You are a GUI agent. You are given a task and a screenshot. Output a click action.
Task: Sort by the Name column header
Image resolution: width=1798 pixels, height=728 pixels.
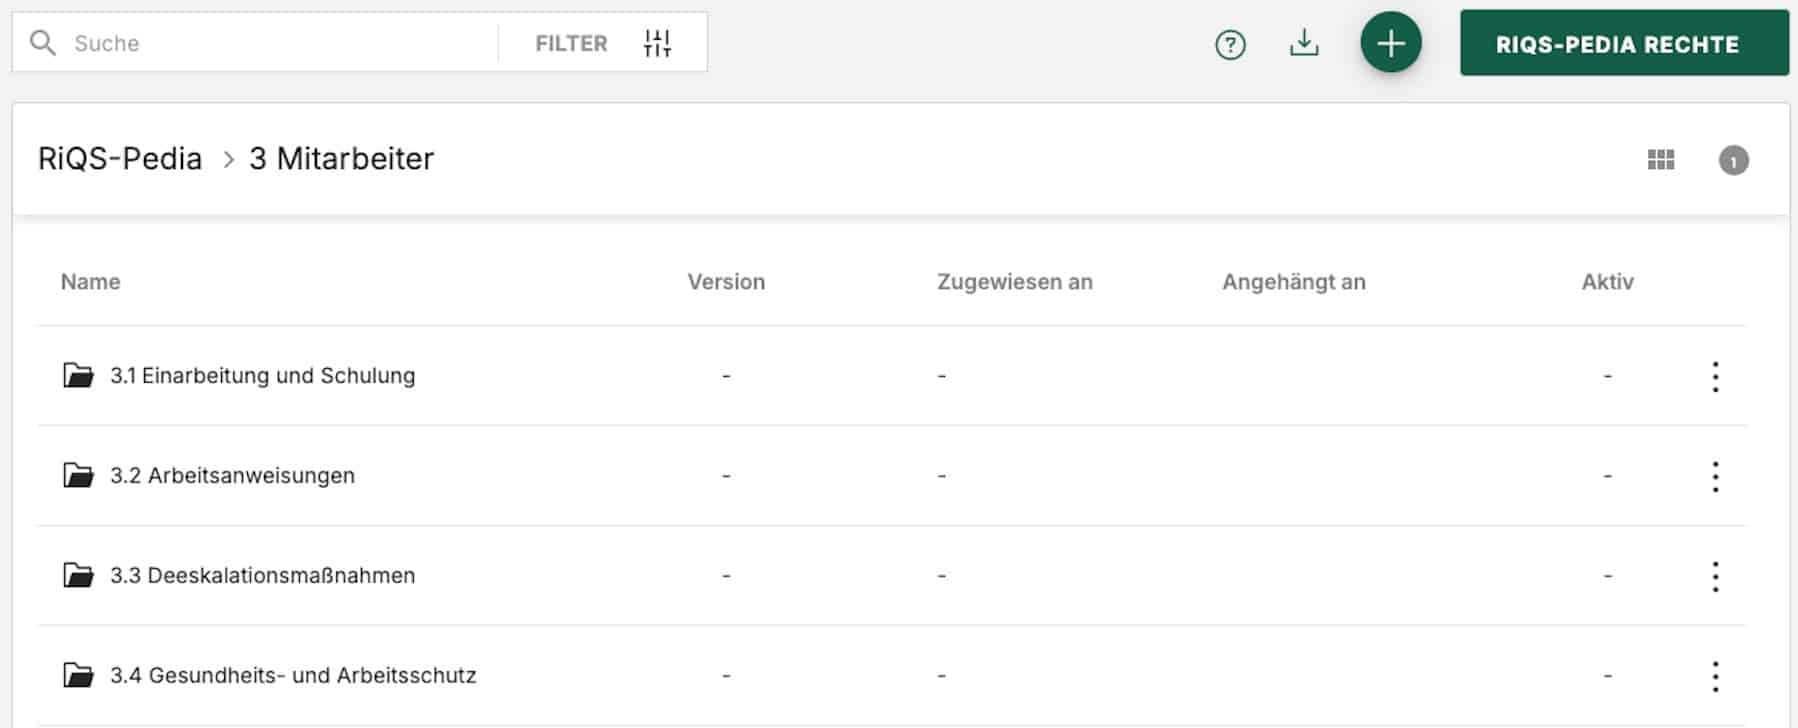click(x=90, y=282)
